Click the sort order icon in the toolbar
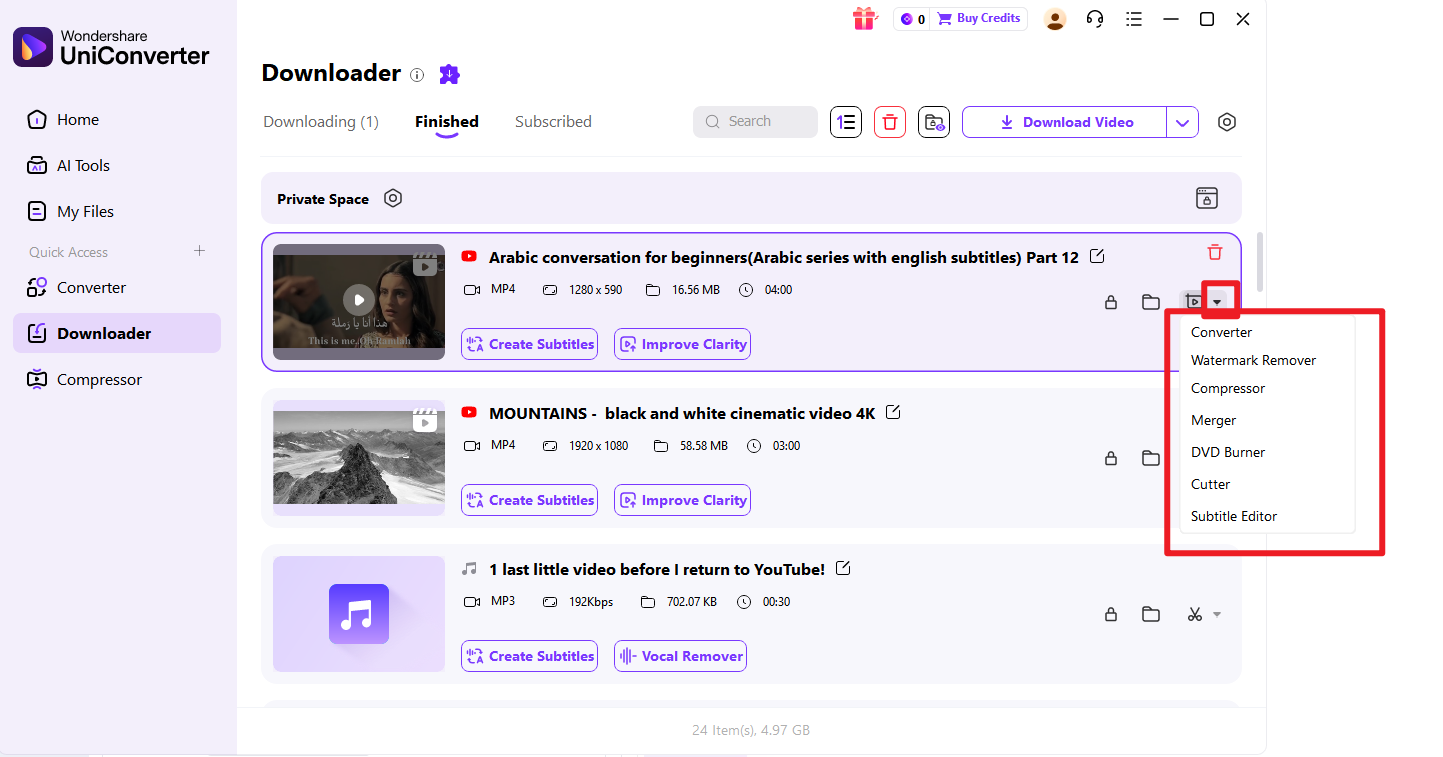 click(846, 121)
